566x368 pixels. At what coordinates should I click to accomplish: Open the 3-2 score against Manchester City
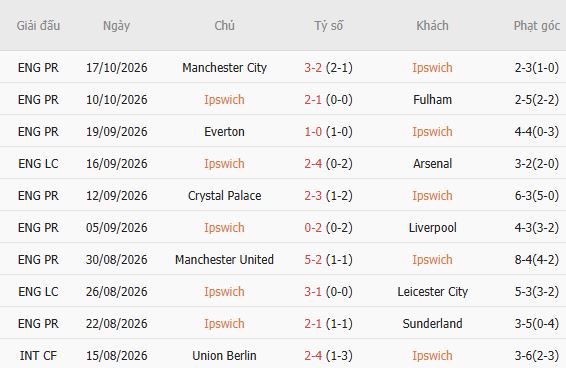click(313, 68)
